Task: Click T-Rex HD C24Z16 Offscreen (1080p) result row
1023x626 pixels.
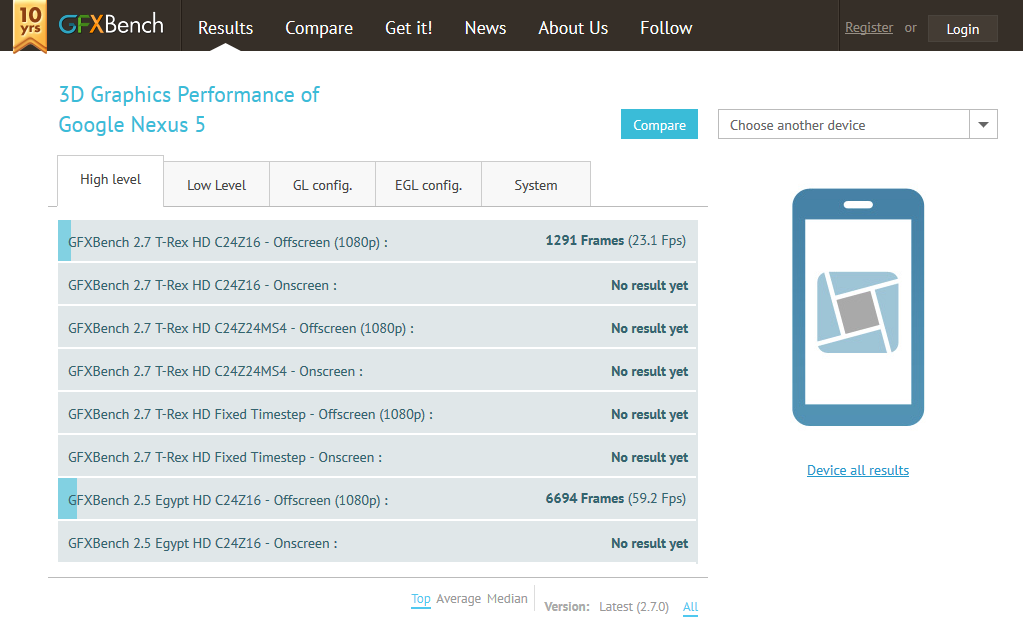Action: [x=378, y=241]
